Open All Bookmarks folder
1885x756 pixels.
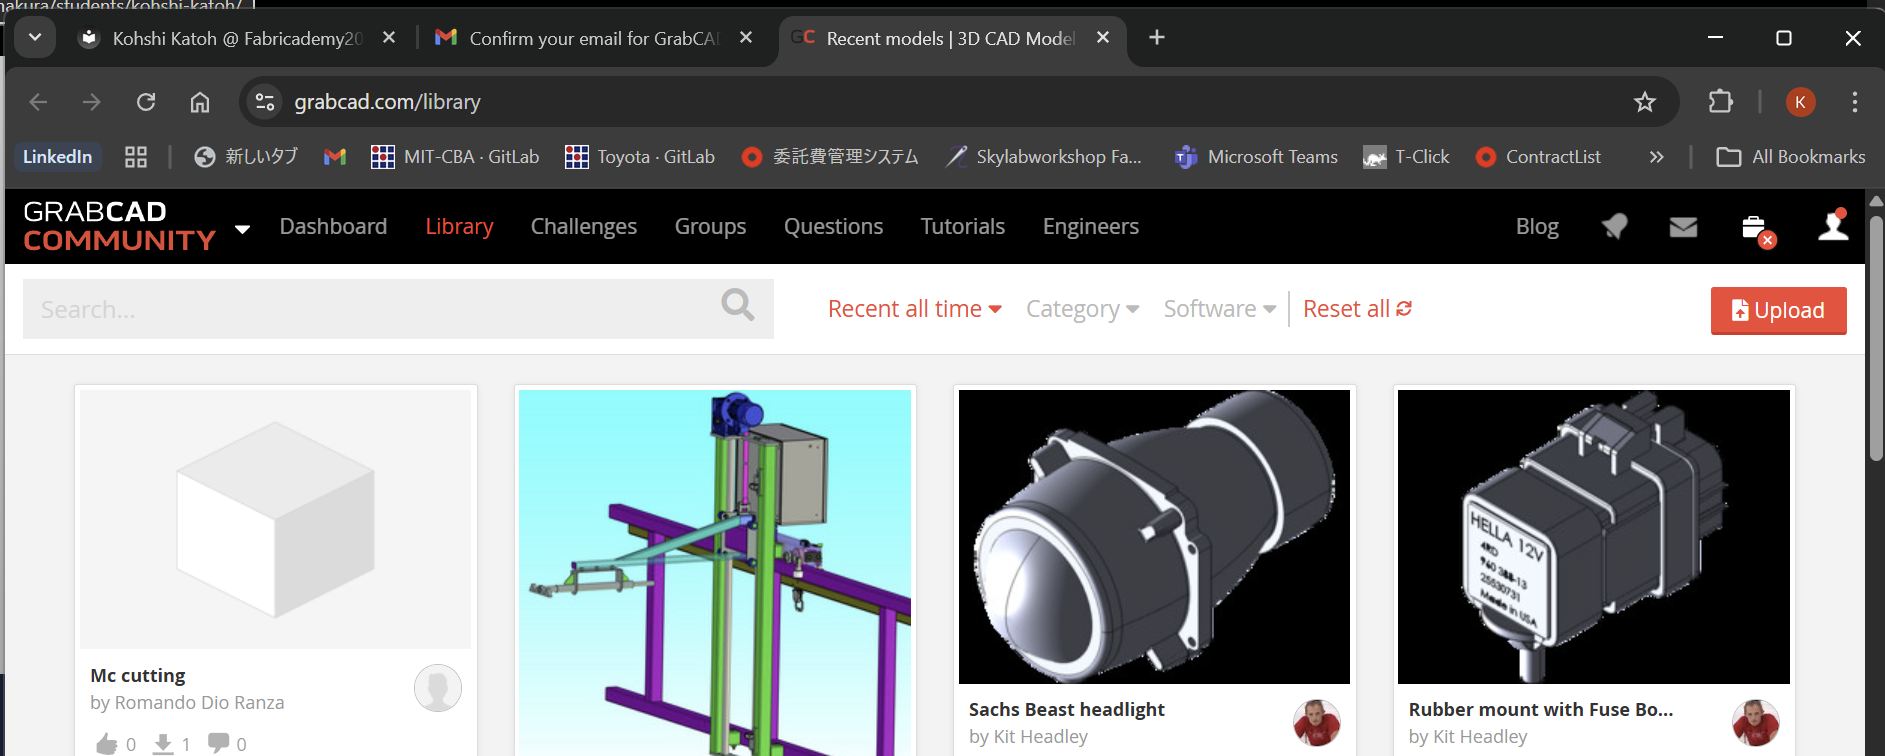pyautogui.click(x=1790, y=157)
